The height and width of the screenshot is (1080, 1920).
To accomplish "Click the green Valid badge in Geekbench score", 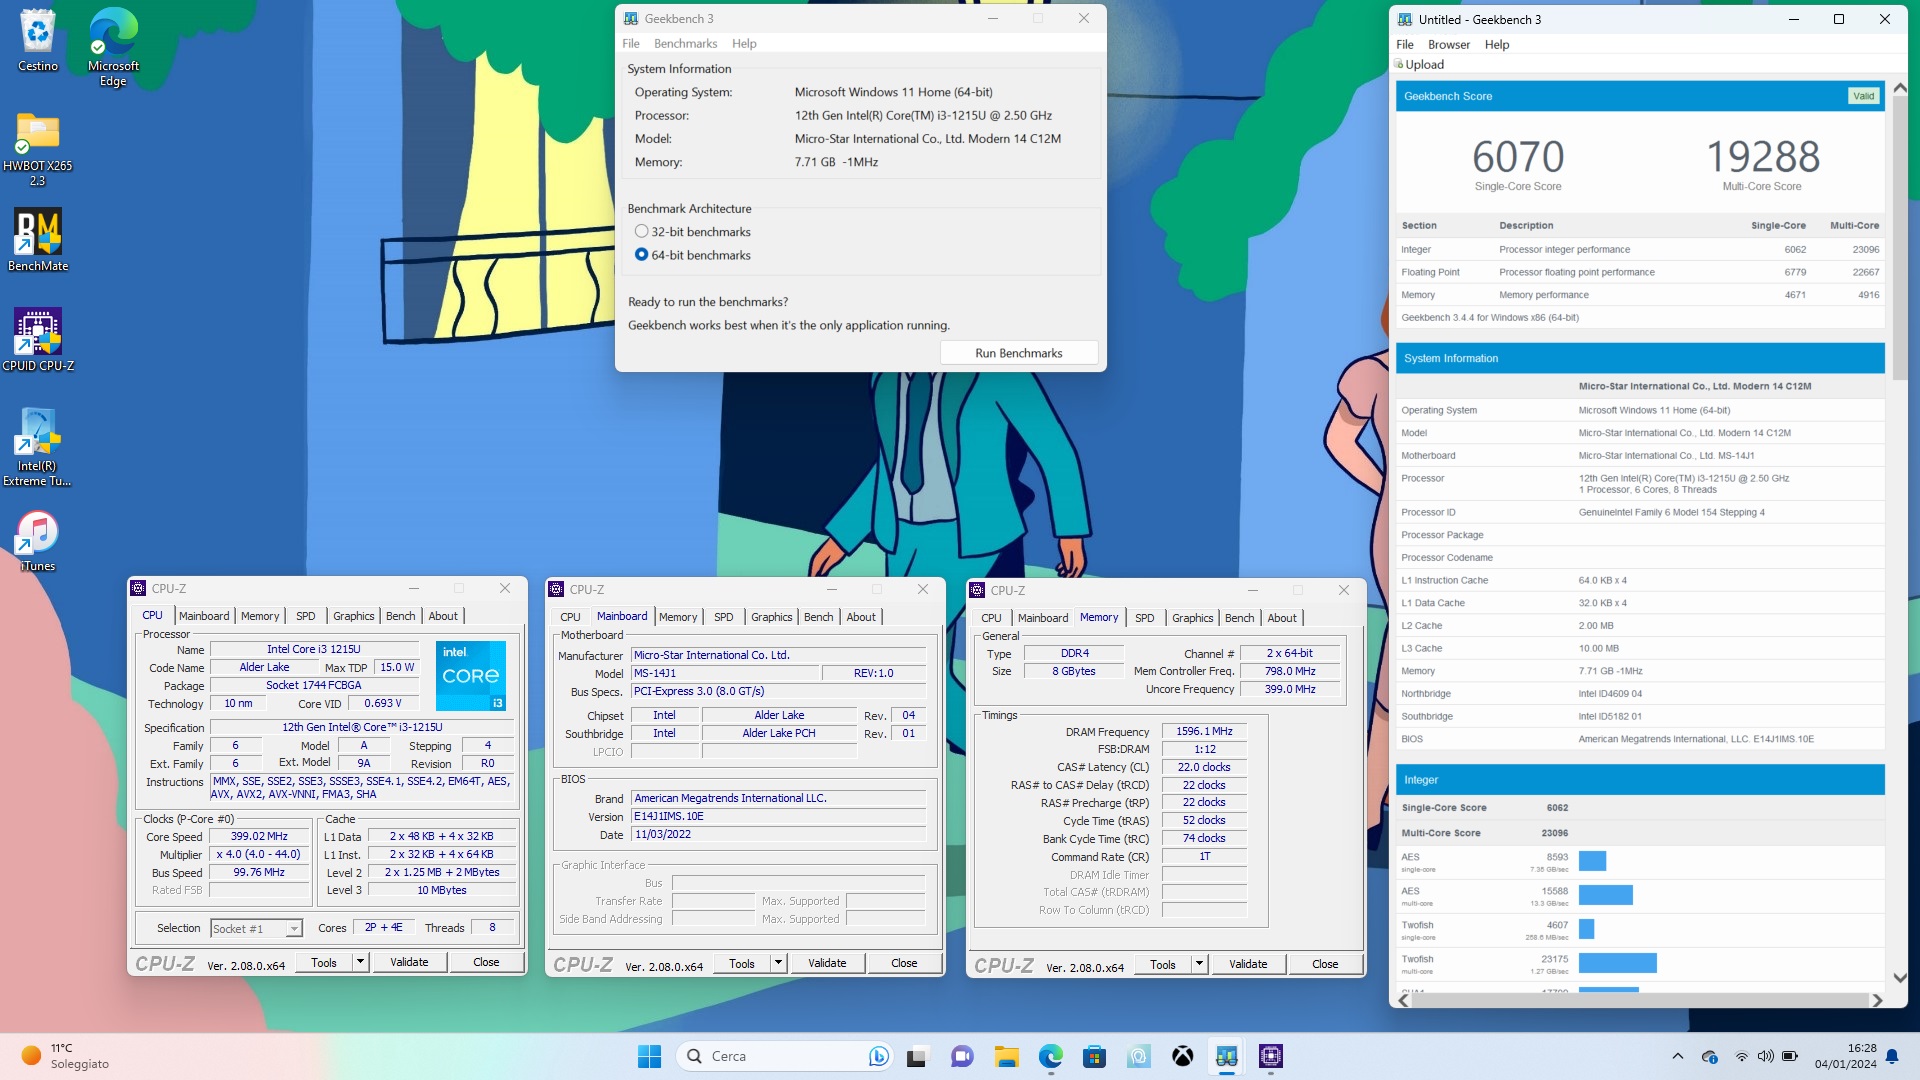I will coord(1863,96).
